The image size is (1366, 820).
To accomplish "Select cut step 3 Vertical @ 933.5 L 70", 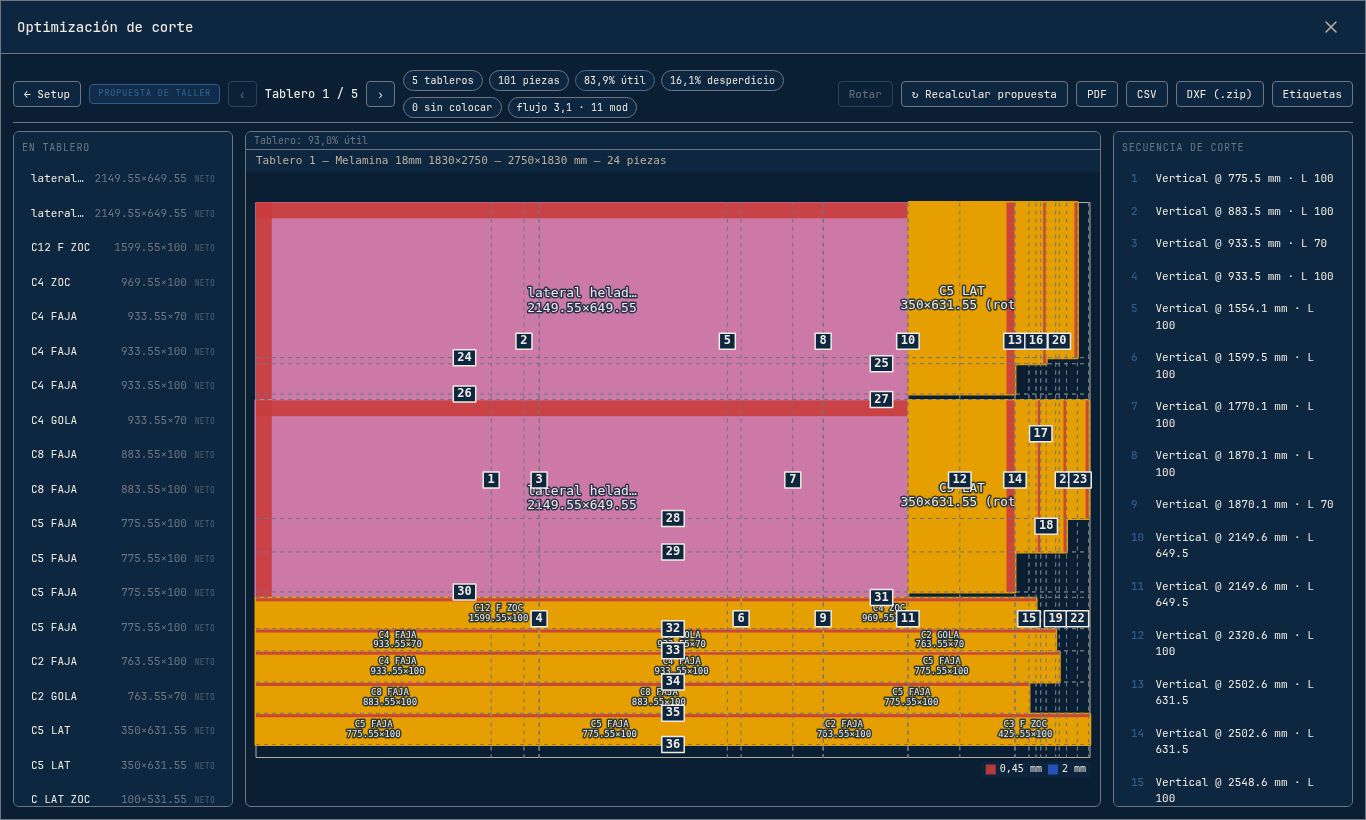I will (x=1232, y=243).
